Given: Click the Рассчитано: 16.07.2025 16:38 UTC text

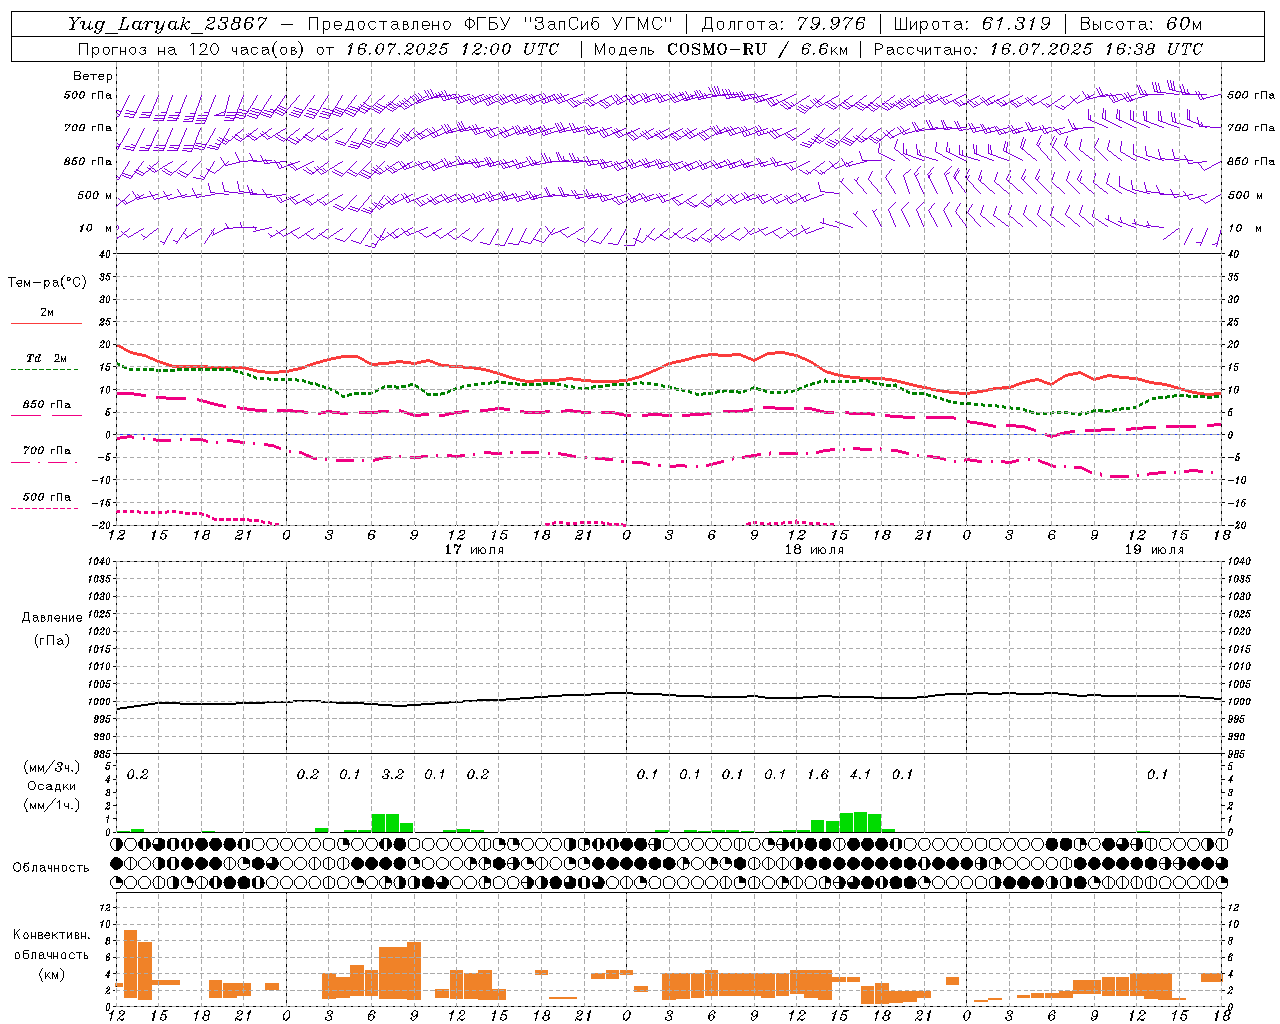Looking at the screenshot, I should (x=1038, y=49).
